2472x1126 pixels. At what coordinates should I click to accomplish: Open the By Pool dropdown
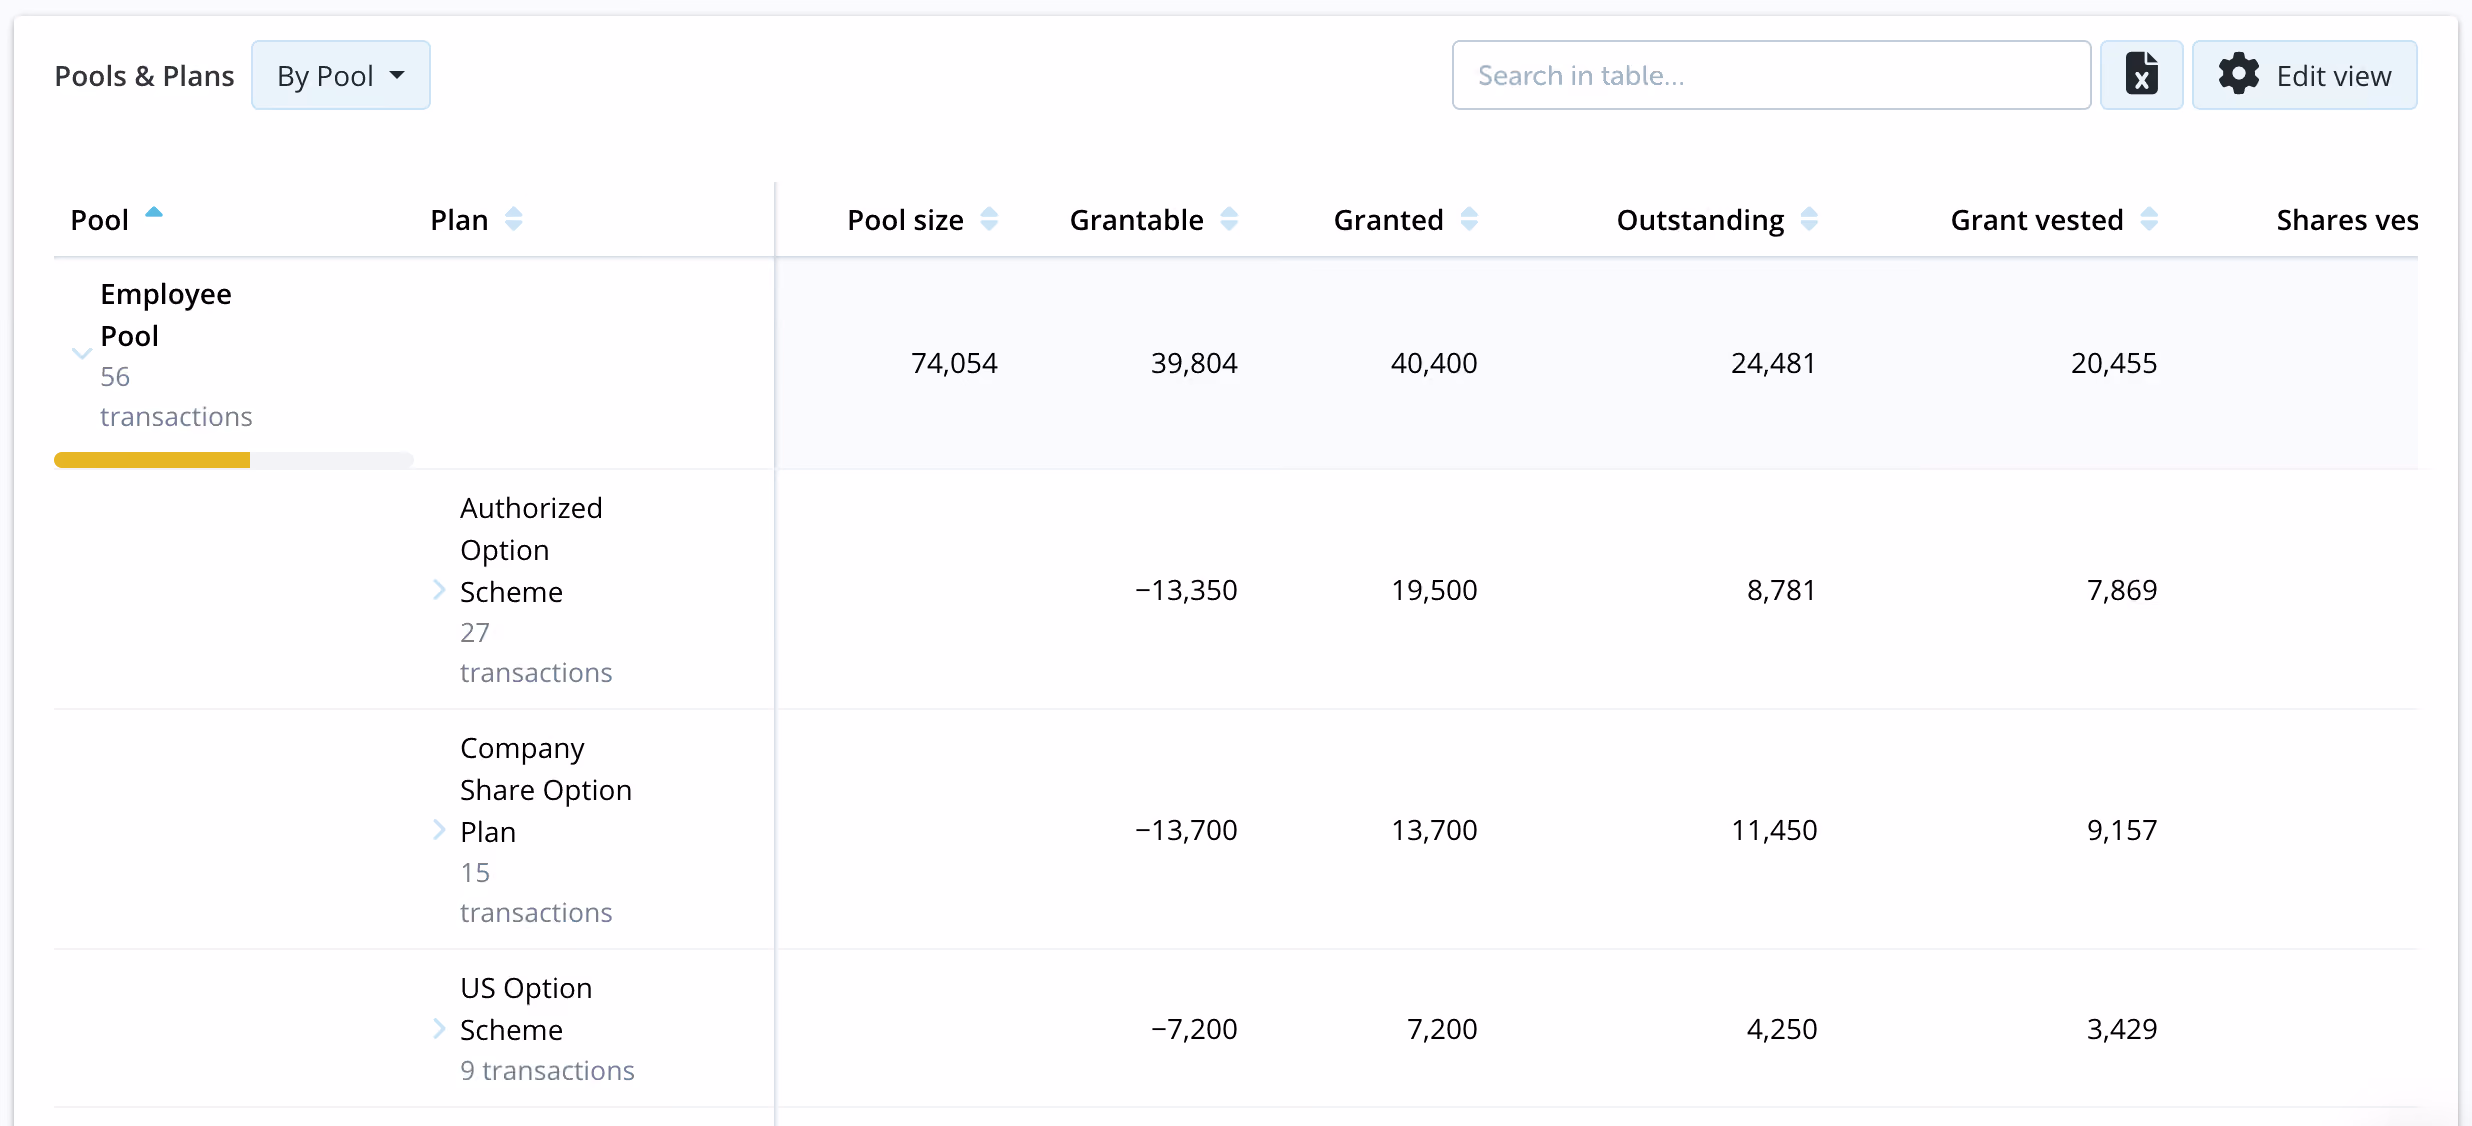tap(341, 75)
